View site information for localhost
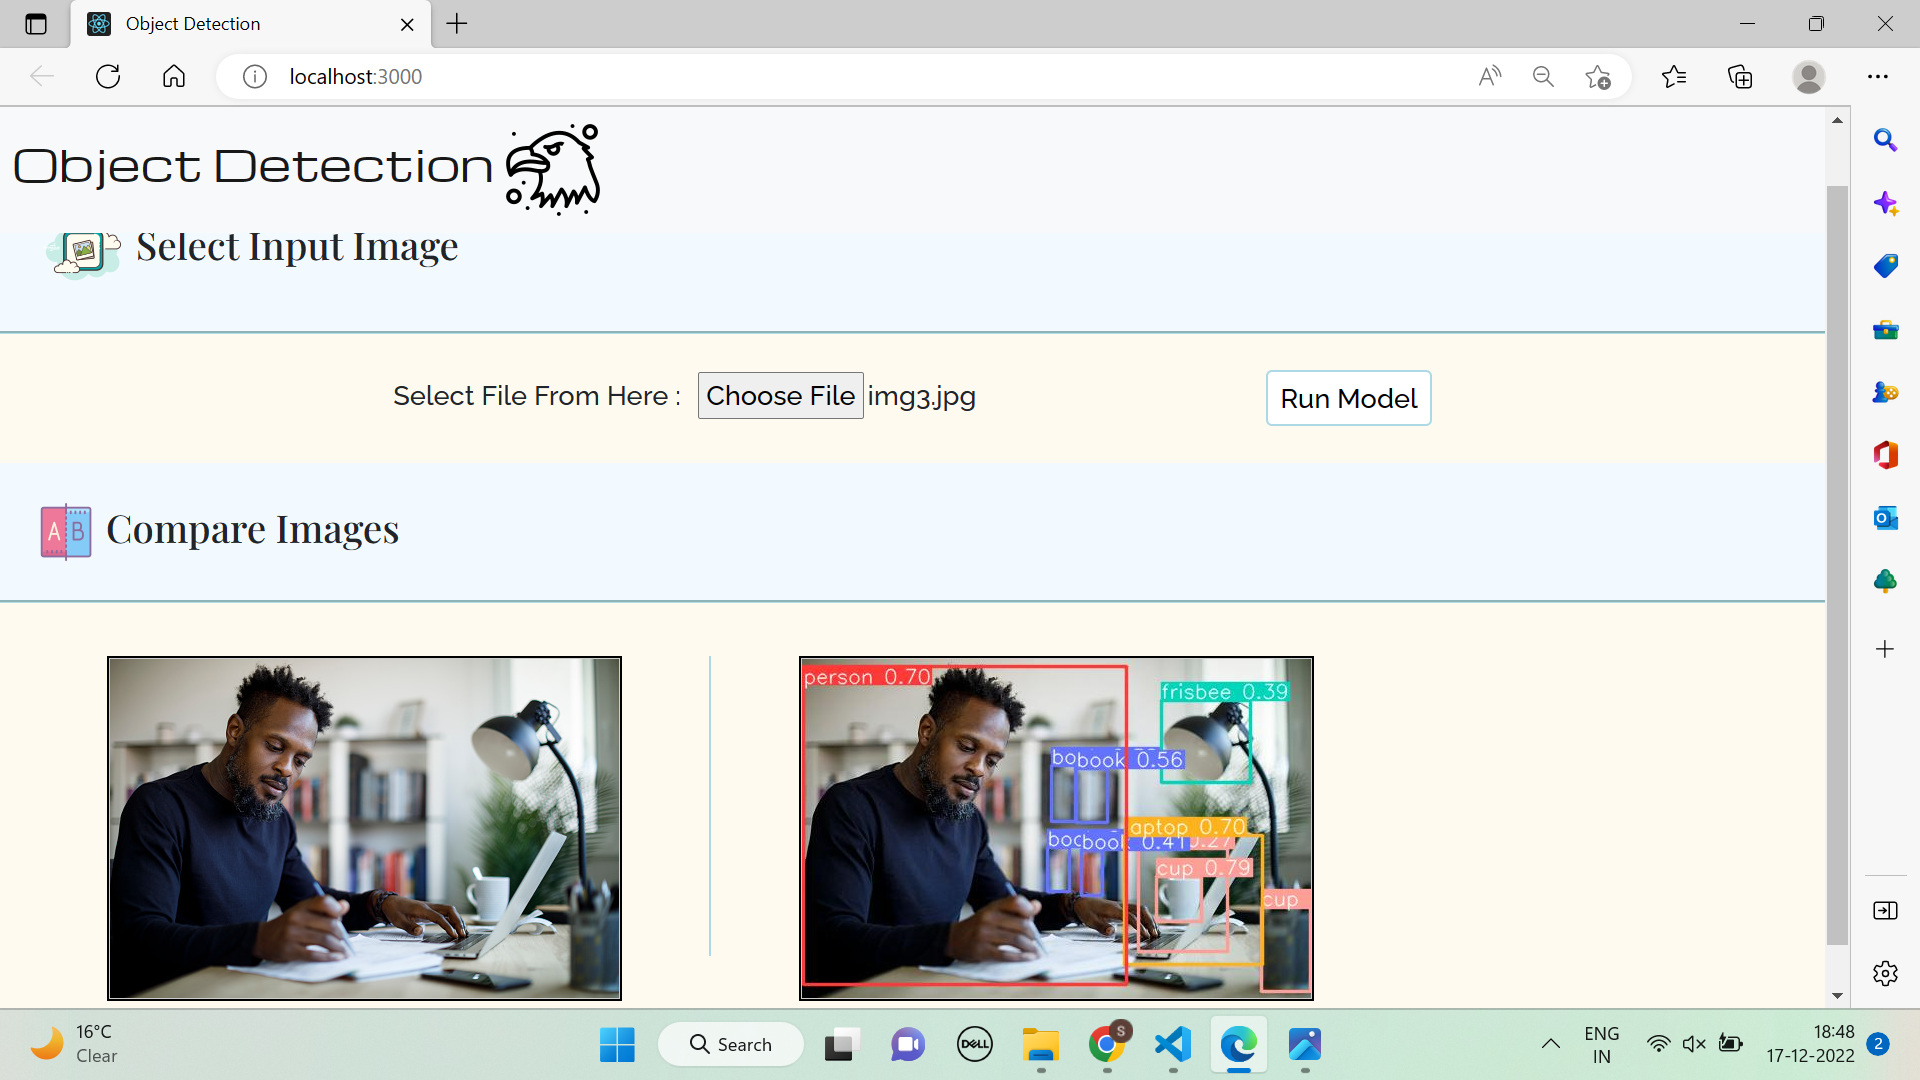Screen dimensions: 1920x1080 click(255, 76)
